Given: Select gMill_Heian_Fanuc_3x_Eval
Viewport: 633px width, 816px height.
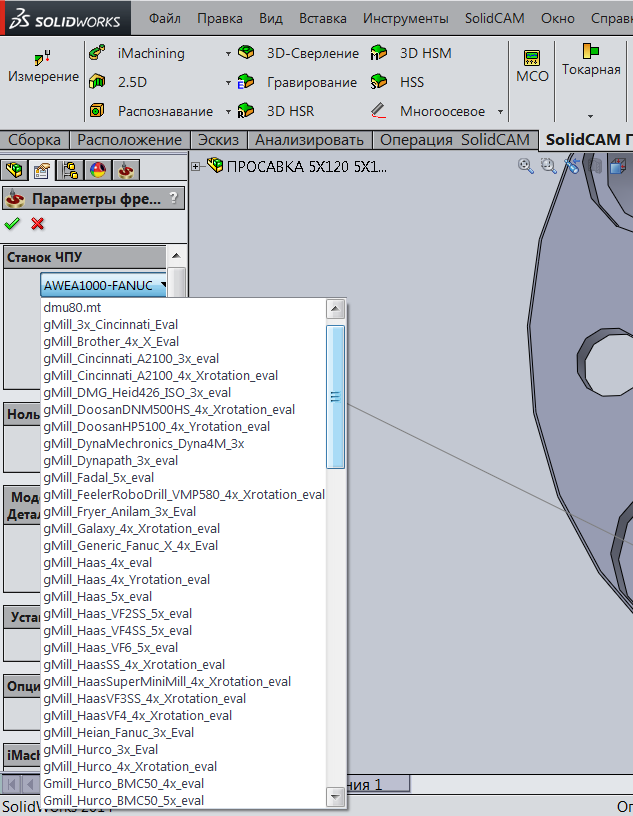Looking at the screenshot, I should point(183,733).
